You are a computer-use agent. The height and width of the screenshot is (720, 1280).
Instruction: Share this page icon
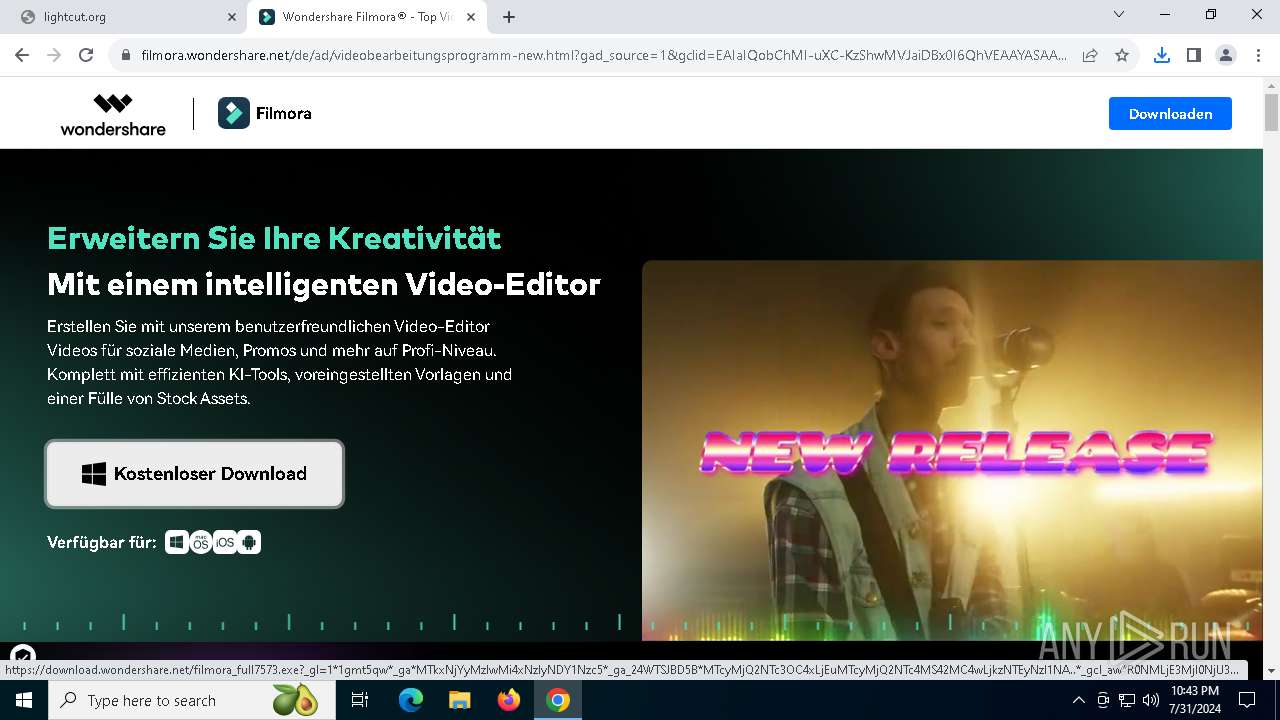pyautogui.click(x=1090, y=56)
